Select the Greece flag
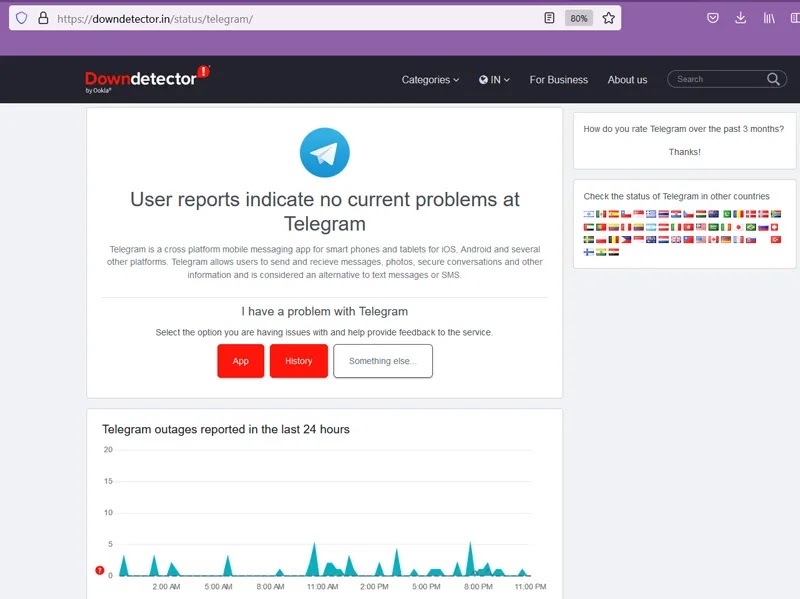 click(x=651, y=214)
